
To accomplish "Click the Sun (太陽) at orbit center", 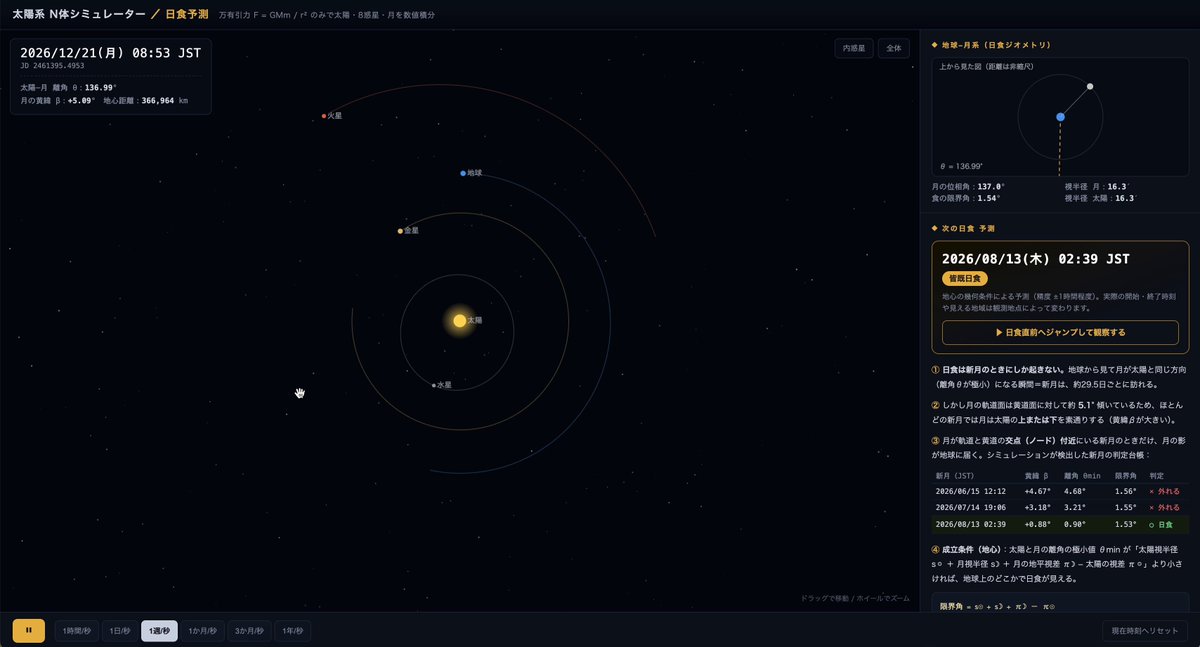I will (460, 320).
